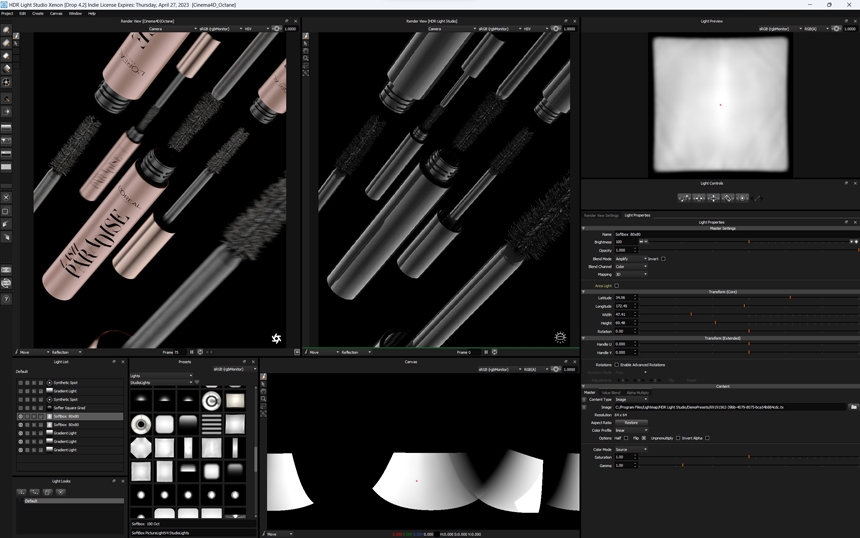This screenshot has height=538, width=860.
Task: Click the exposure icon in the Canvas header
Action: click(556, 369)
